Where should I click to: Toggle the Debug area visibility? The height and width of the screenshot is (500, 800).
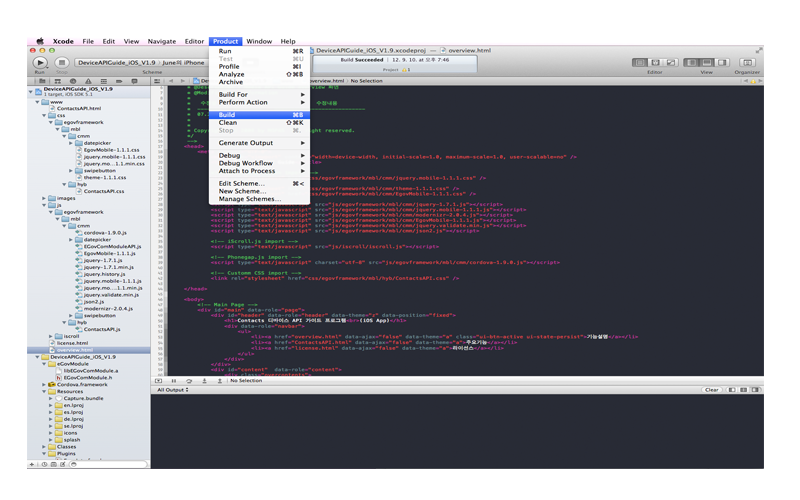pos(706,63)
